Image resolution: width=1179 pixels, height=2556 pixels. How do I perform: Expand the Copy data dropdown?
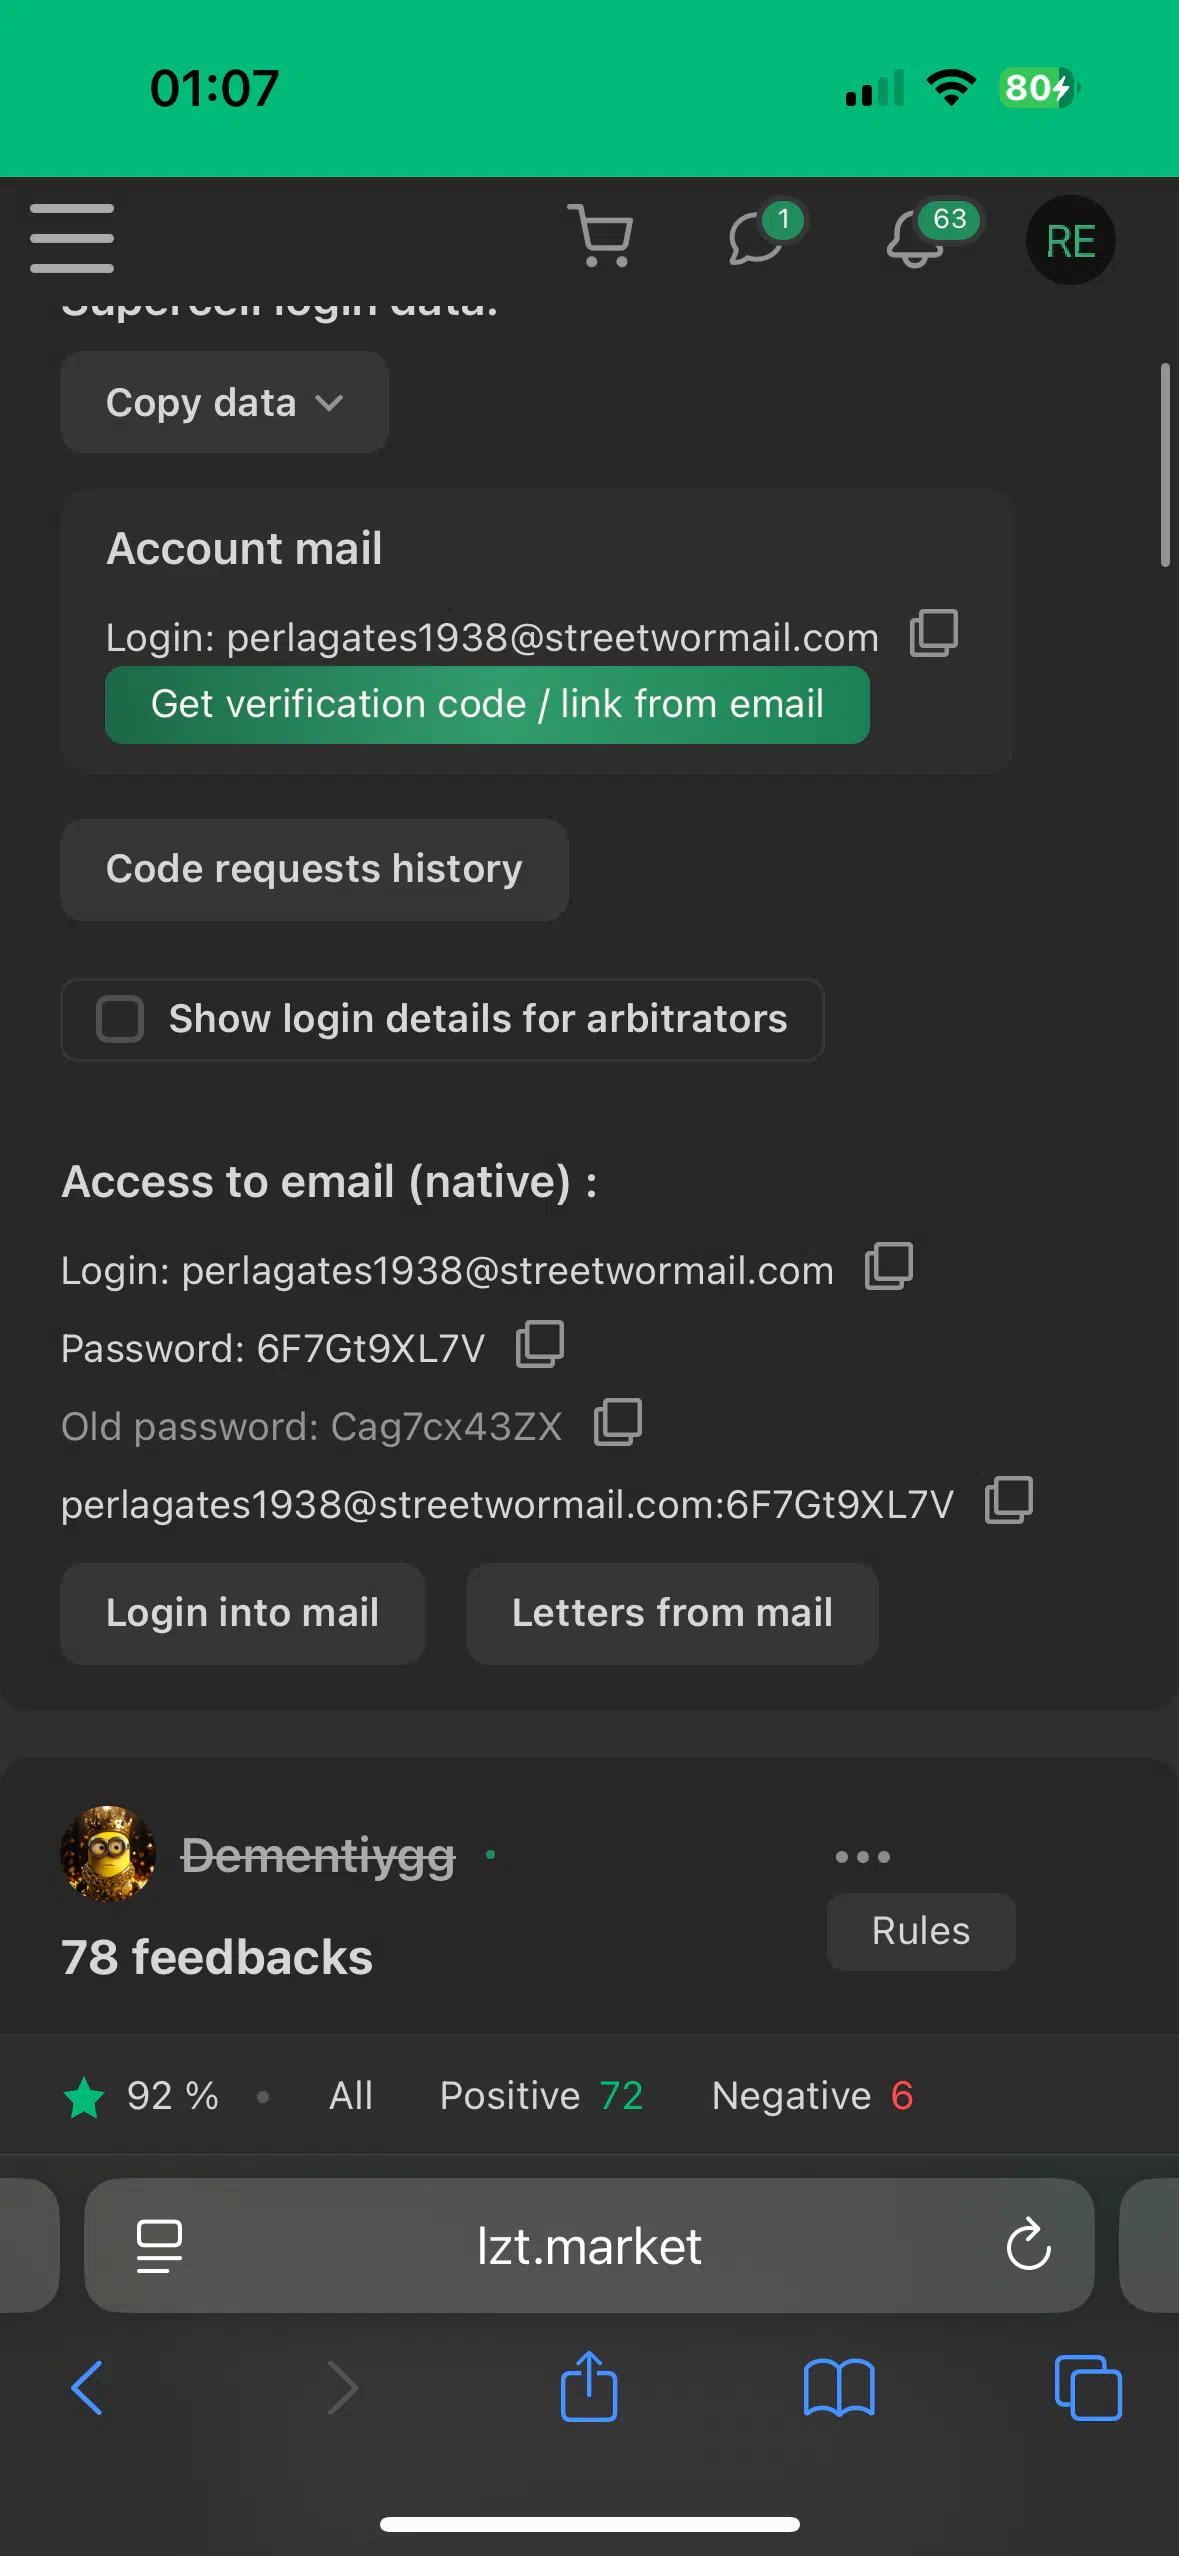tap(225, 402)
